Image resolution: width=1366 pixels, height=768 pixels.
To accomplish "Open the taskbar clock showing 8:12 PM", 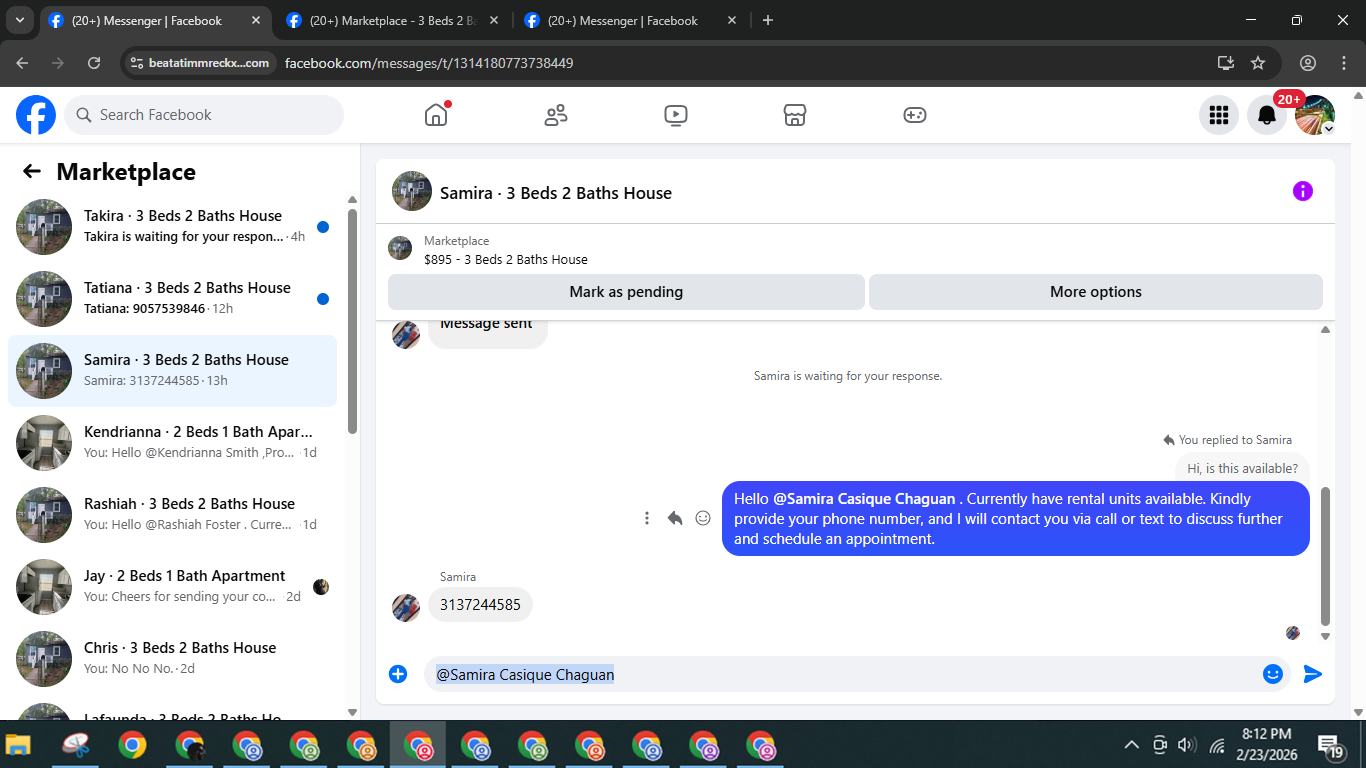I will [x=1265, y=744].
